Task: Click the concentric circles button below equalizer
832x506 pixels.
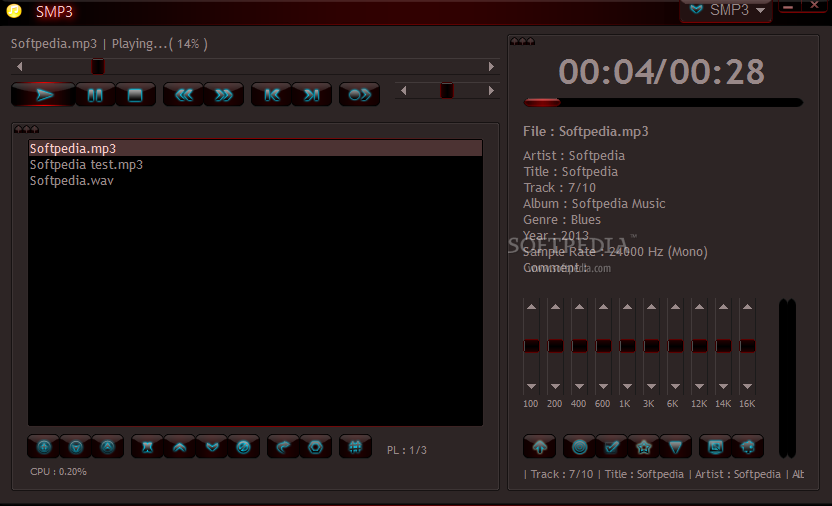Action: tap(579, 447)
